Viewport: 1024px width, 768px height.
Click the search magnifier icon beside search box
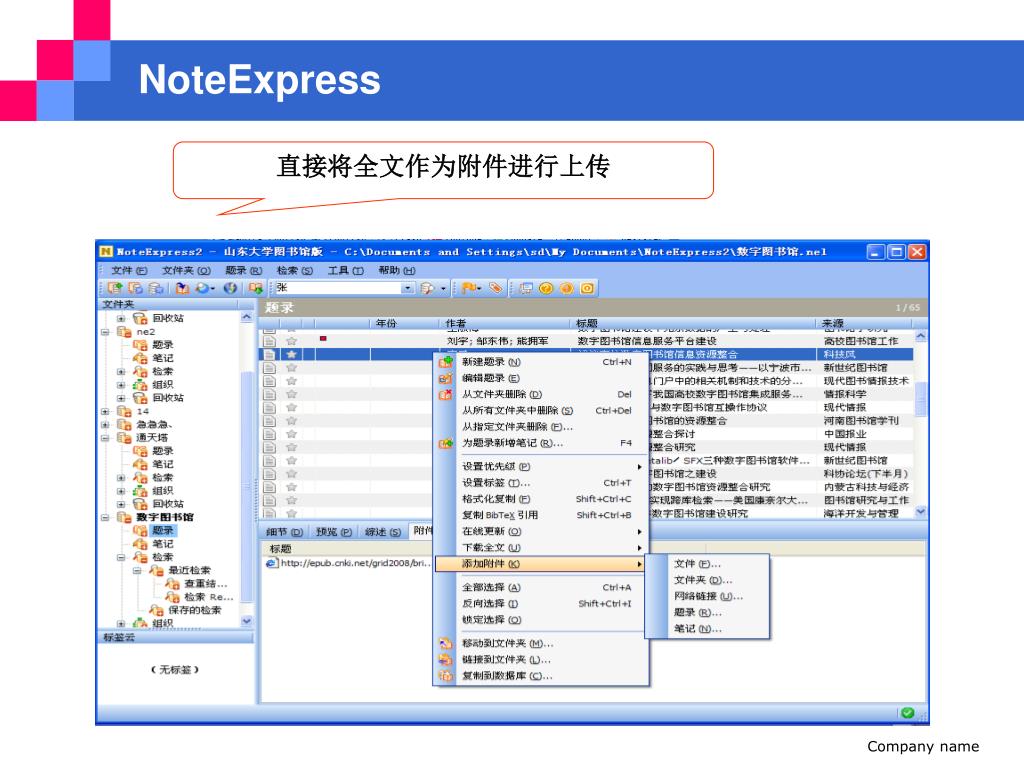pyautogui.click(x=427, y=288)
